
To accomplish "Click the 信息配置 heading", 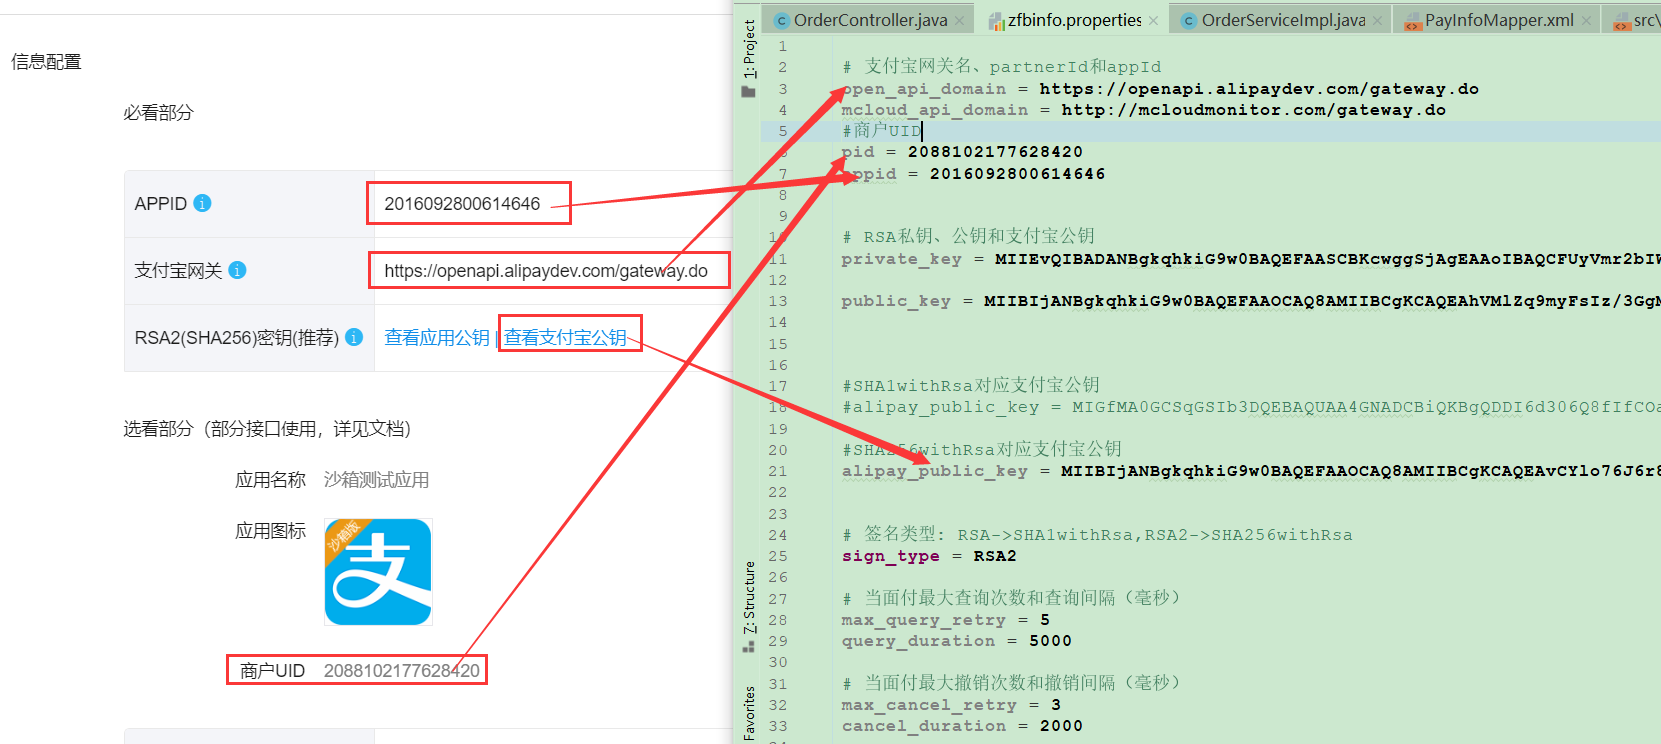I will click(x=46, y=62).
